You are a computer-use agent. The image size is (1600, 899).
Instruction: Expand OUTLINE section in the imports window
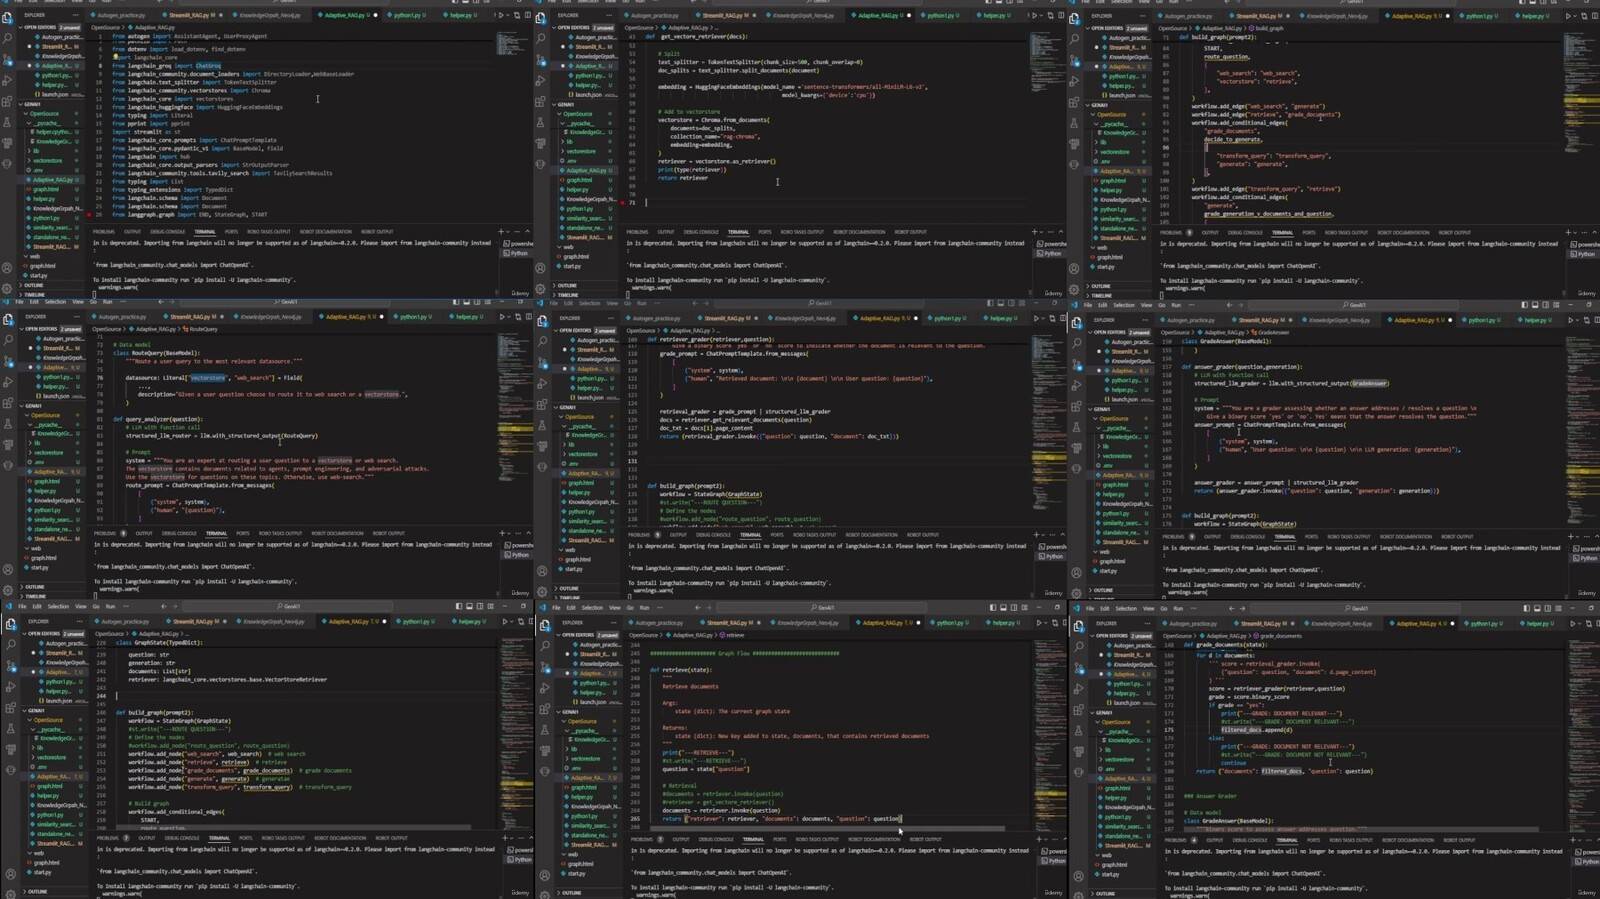[35, 285]
